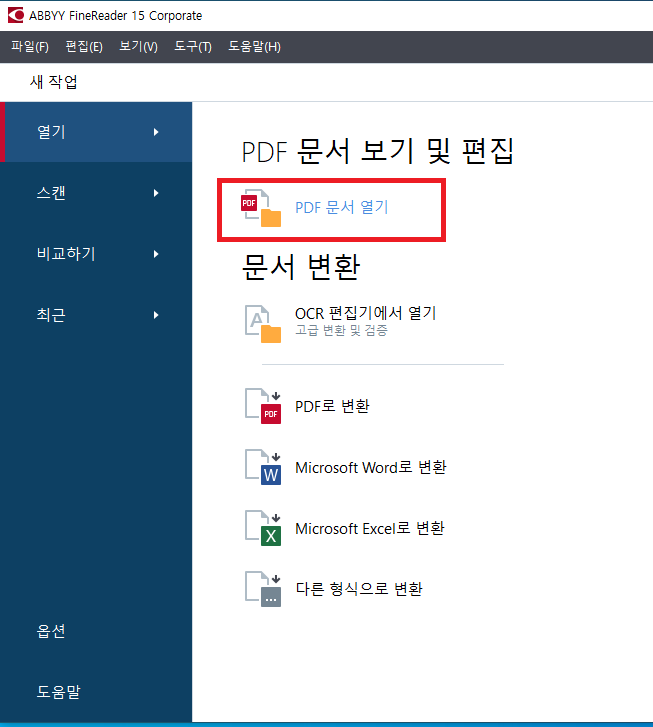Click the PDF 문서 열기 link

[x=342, y=207]
